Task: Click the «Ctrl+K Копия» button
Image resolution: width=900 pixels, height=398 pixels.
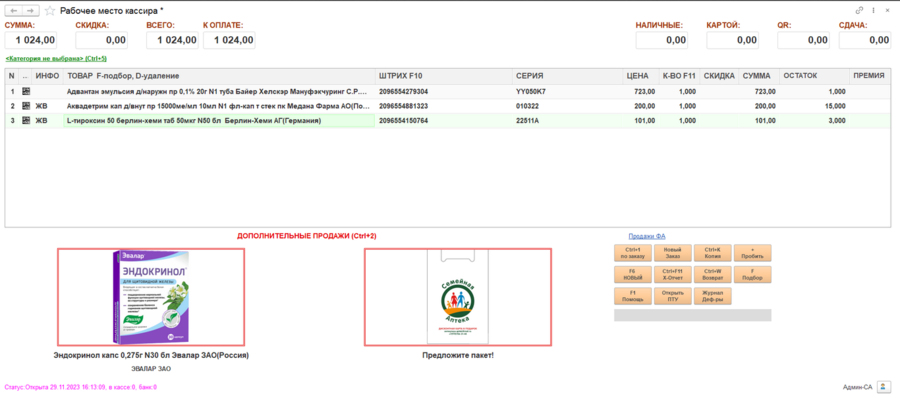Action: point(712,253)
